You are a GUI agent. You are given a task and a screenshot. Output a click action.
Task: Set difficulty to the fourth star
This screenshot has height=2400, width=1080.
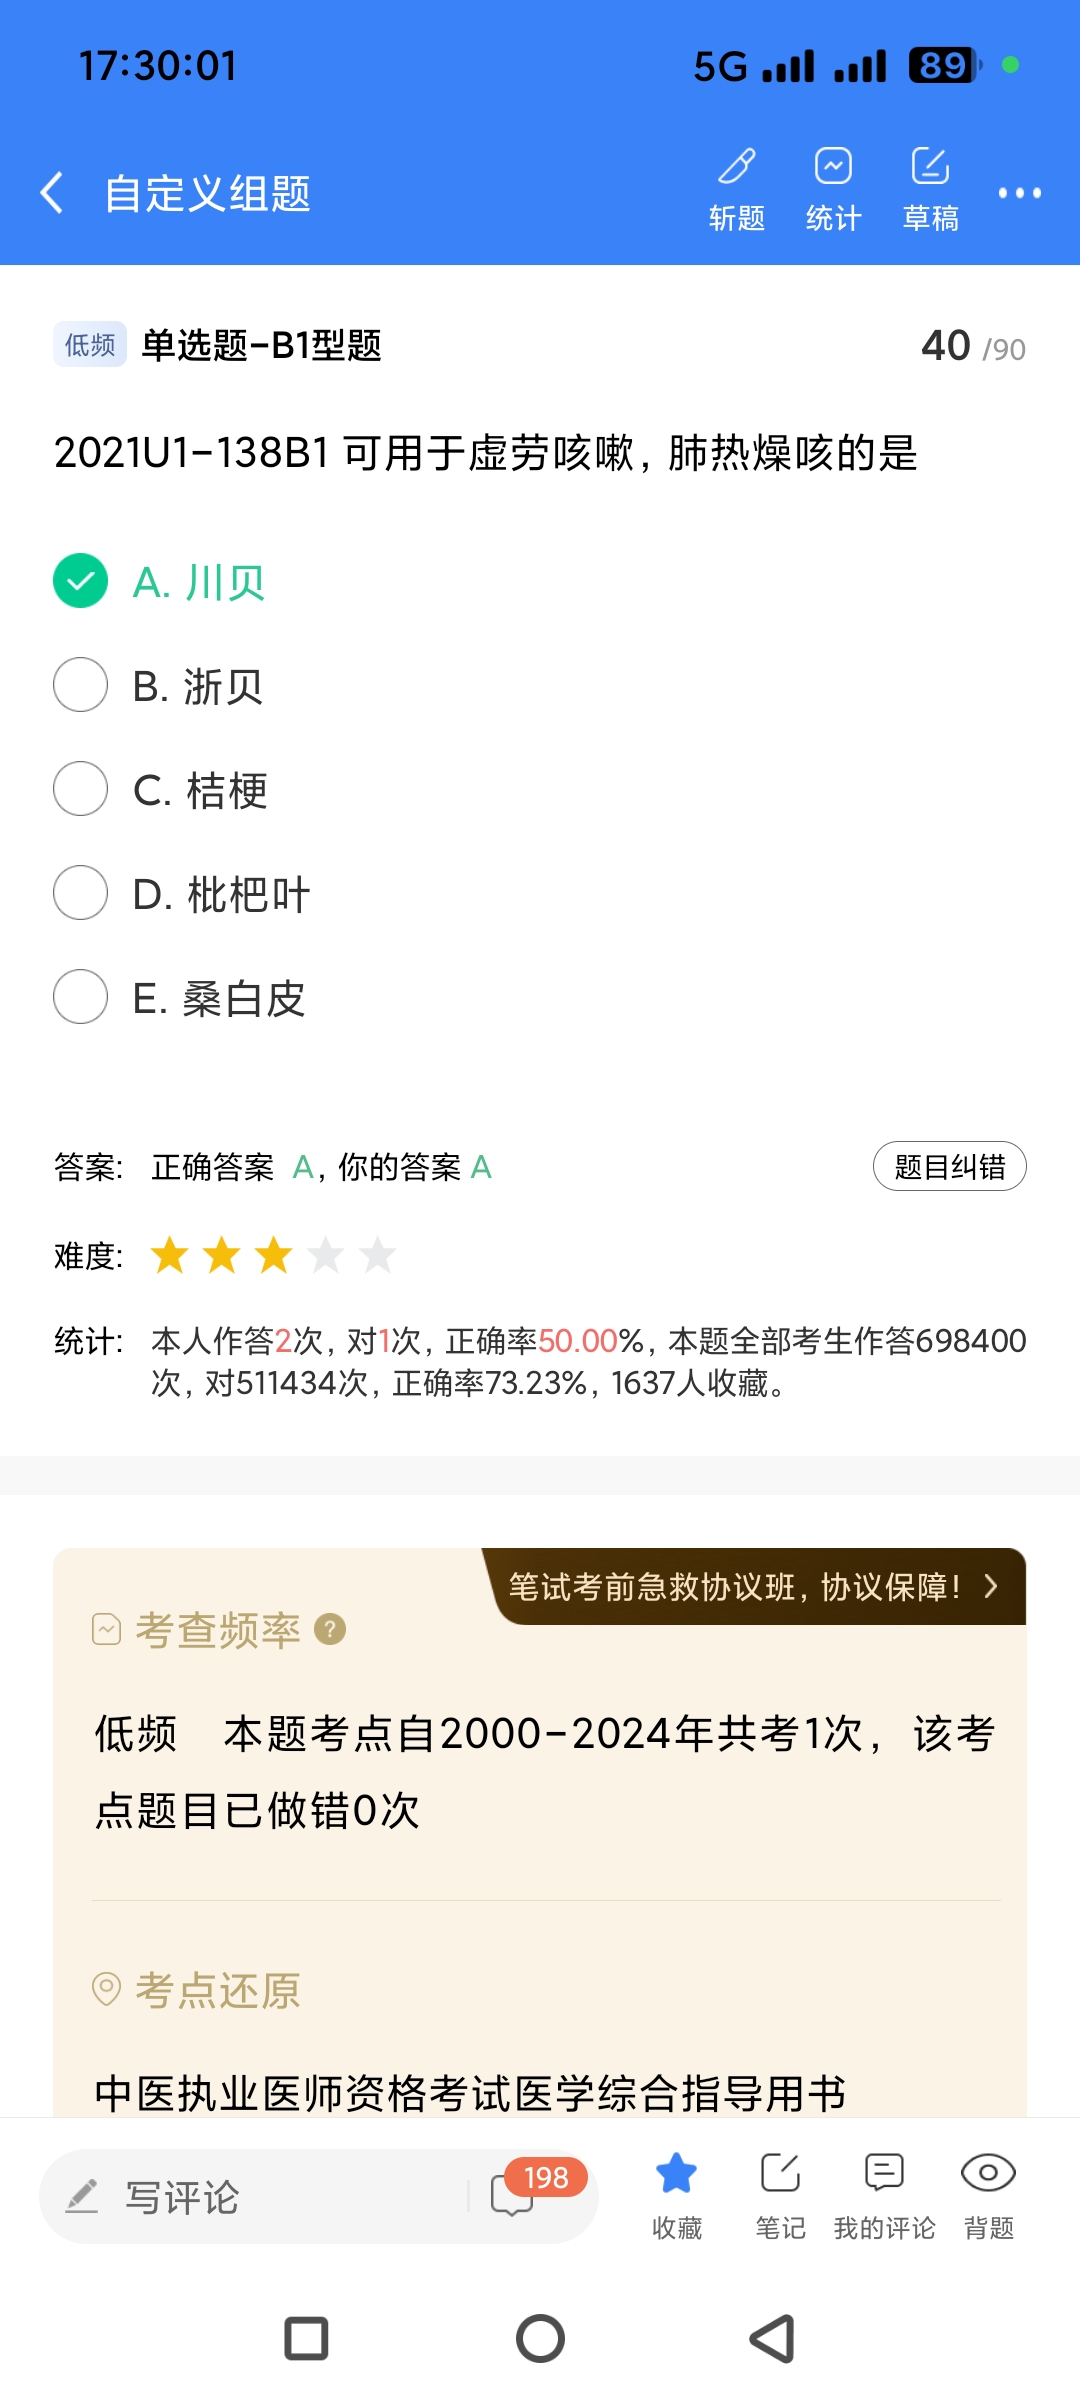(326, 1255)
